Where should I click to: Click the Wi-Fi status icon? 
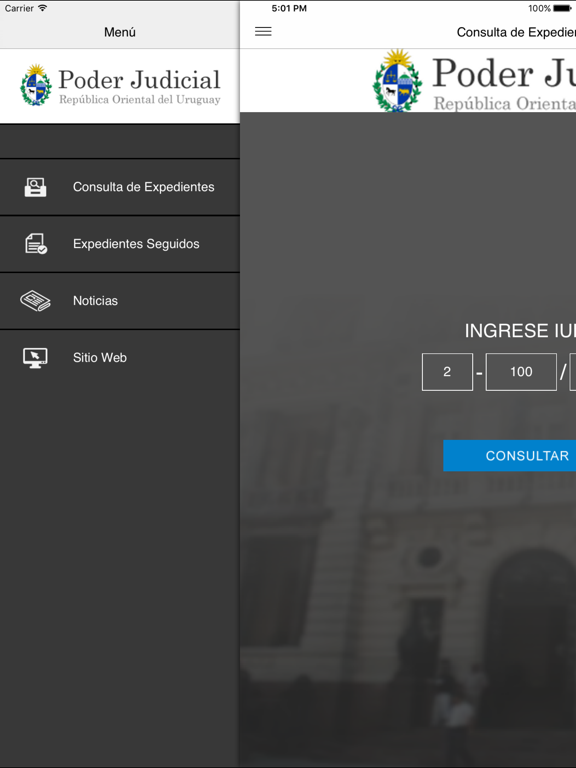coord(43,8)
